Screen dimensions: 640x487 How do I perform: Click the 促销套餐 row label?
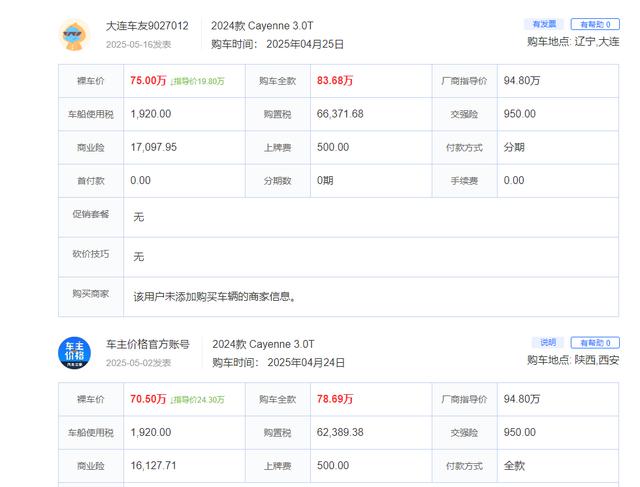(91, 214)
